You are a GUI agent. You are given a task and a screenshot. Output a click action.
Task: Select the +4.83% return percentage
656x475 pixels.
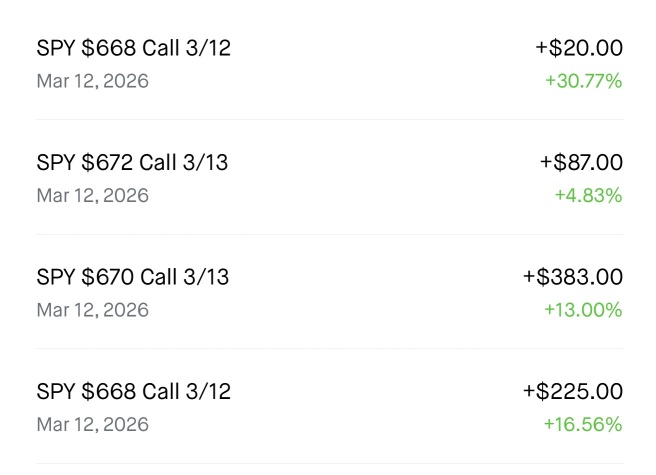click(589, 195)
